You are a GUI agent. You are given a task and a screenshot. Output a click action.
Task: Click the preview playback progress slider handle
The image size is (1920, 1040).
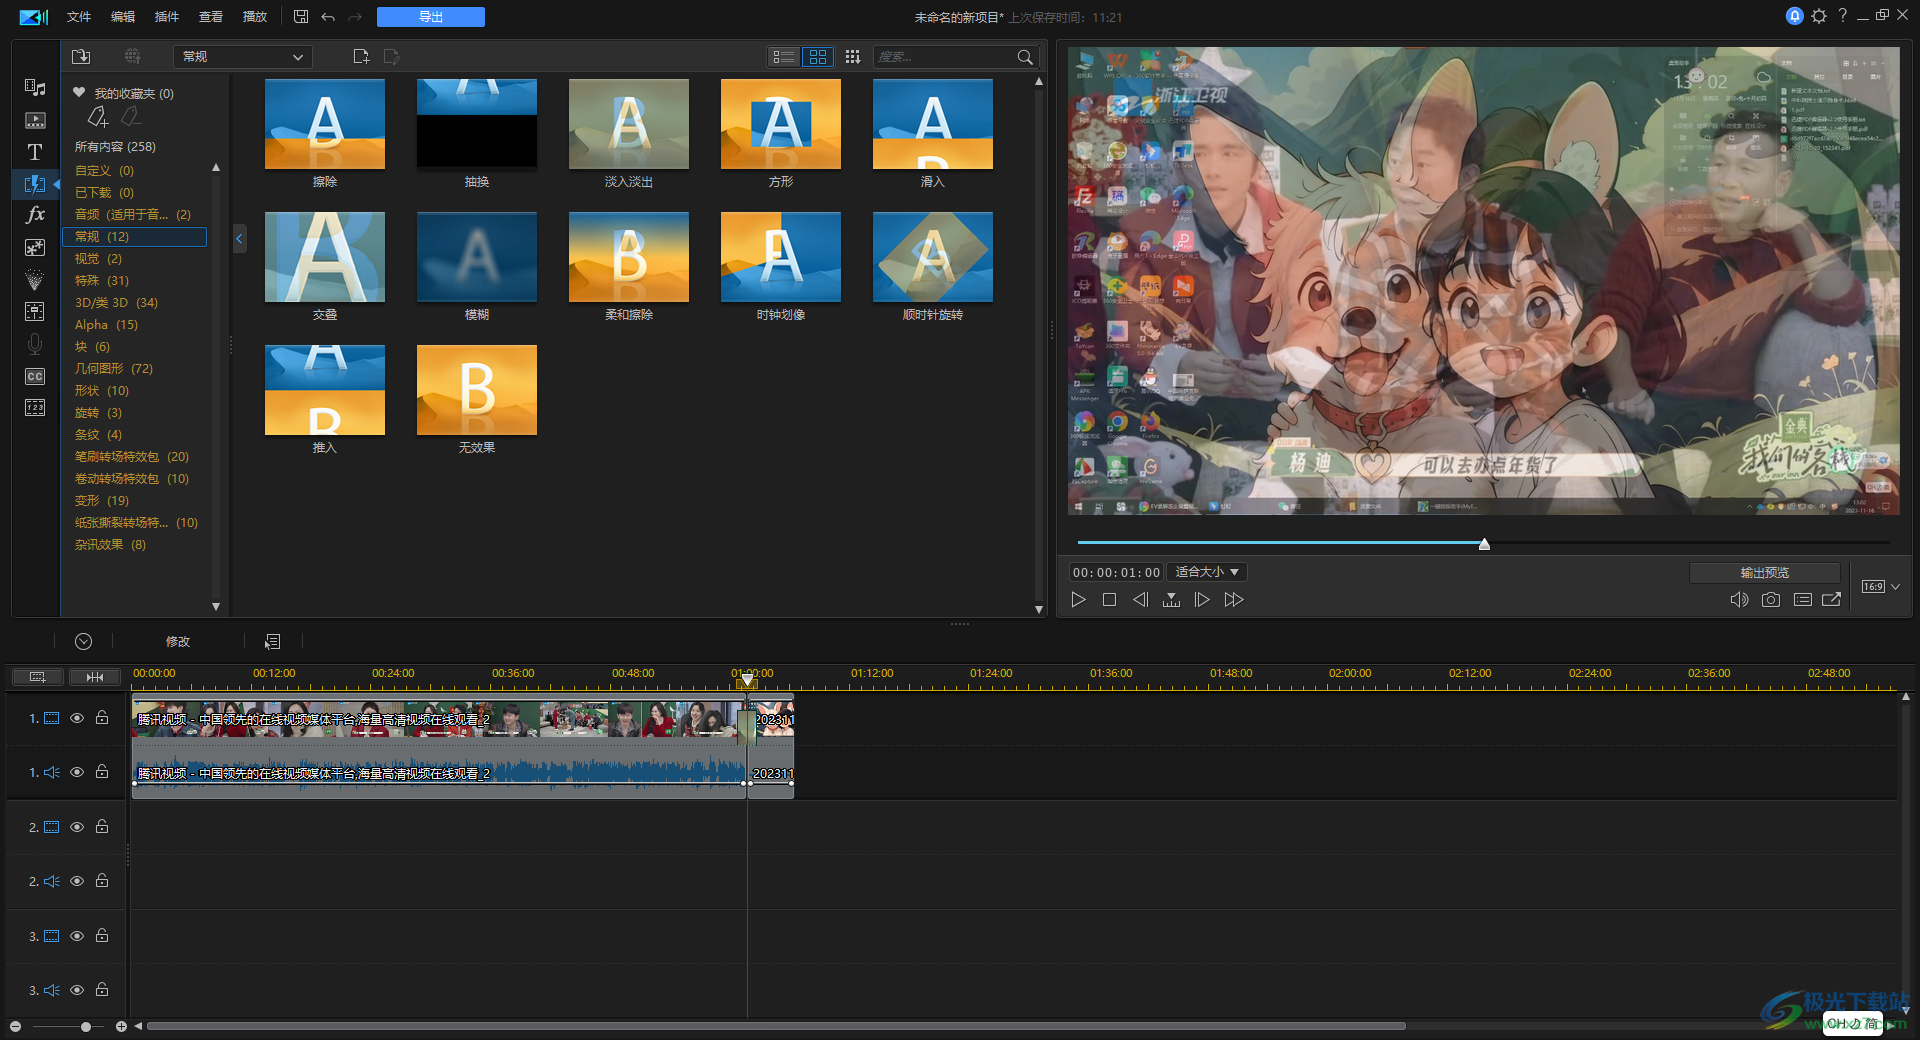pyautogui.click(x=1485, y=544)
